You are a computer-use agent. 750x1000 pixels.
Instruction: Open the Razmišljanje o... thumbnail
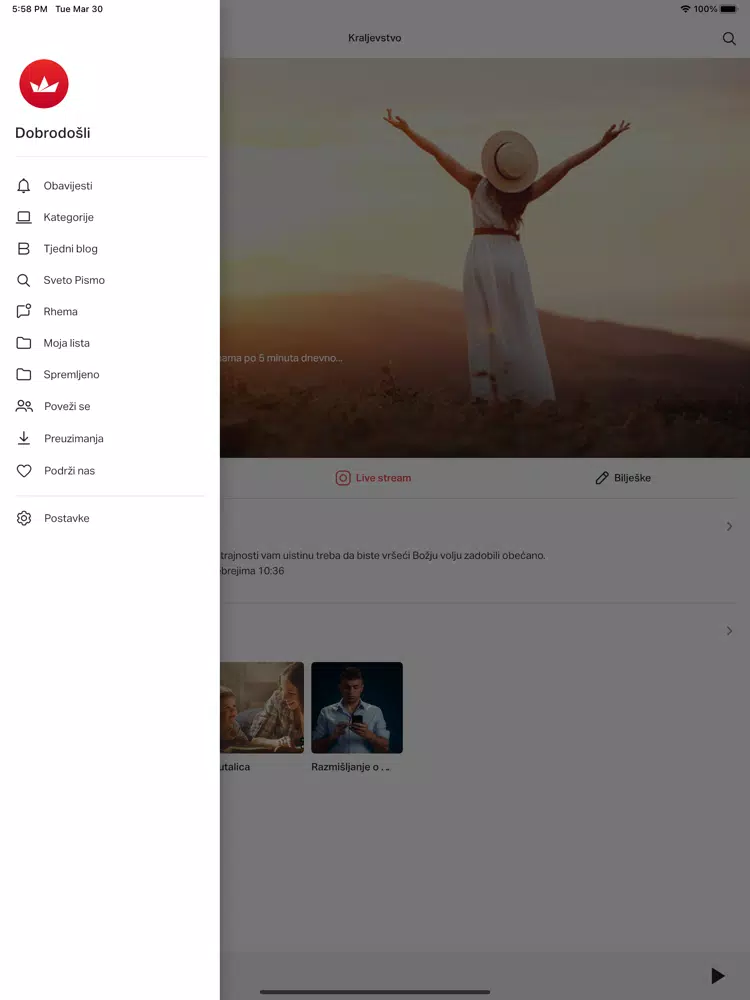(x=357, y=708)
